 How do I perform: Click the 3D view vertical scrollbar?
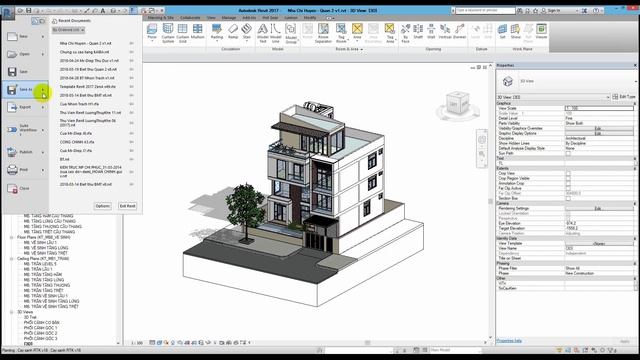tap(491, 202)
